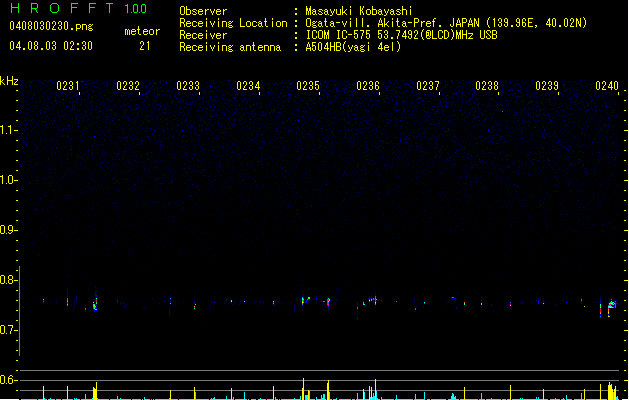
Task: Click the kHz axis unit label
Action: pos(9,81)
